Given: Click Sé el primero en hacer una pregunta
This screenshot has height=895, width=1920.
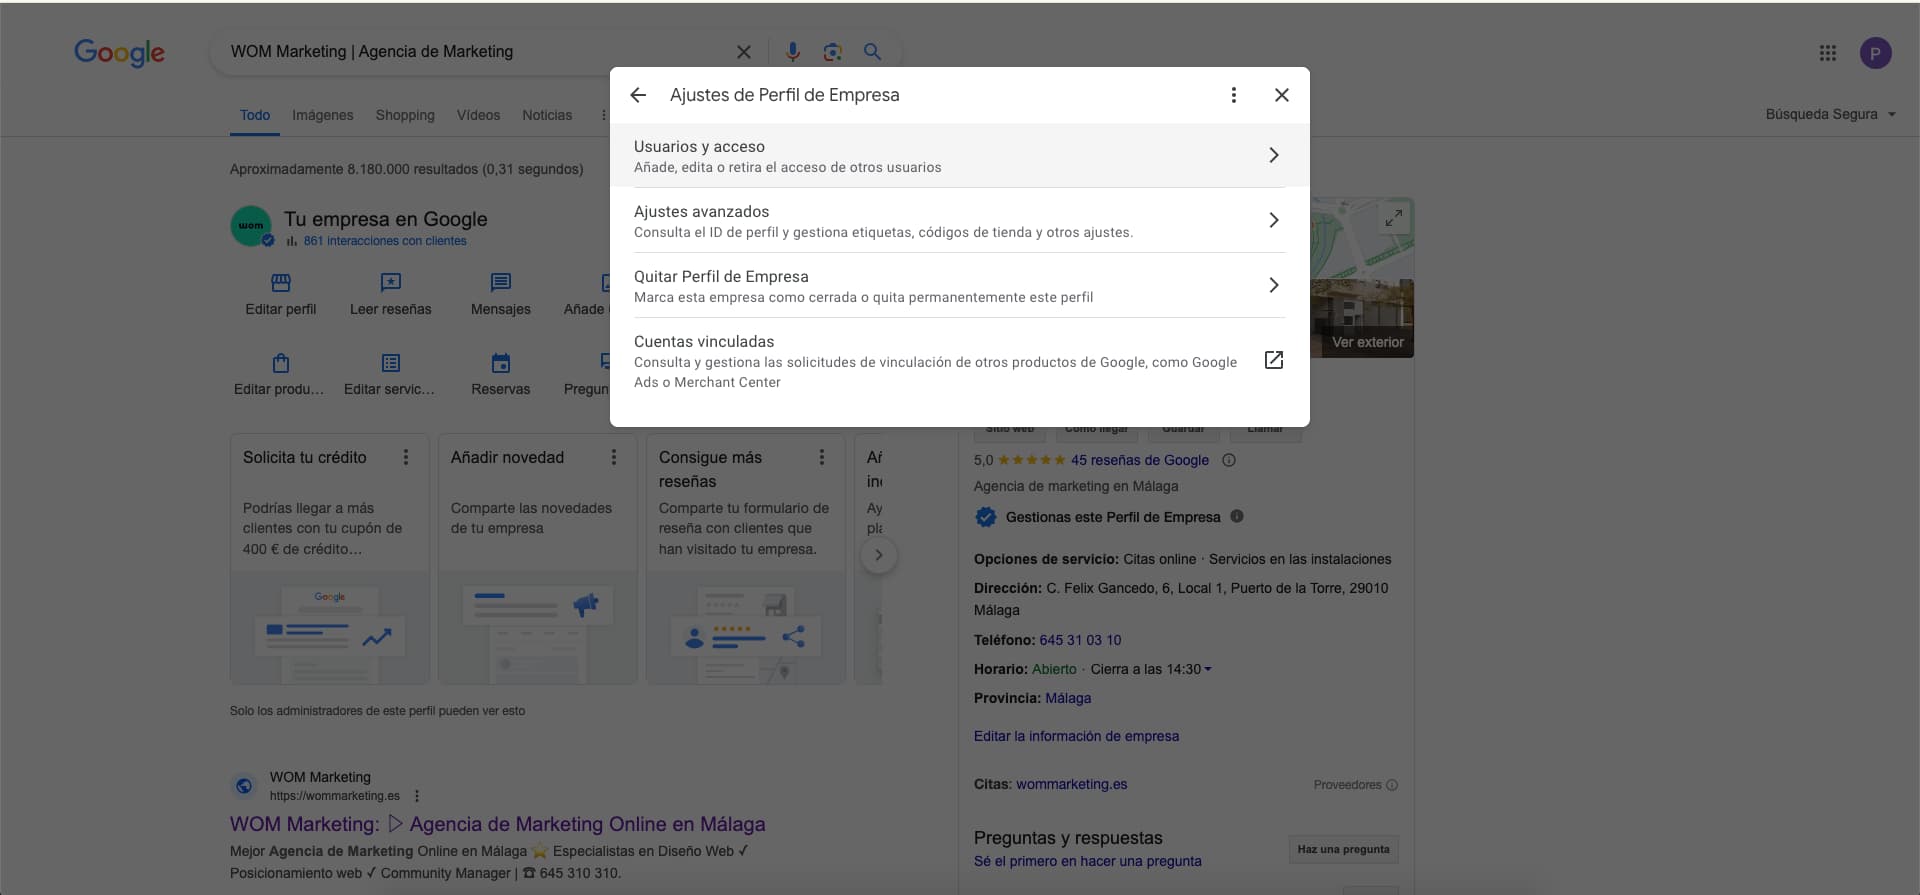Looking at the screenshot, I should tap(1088, 861).
